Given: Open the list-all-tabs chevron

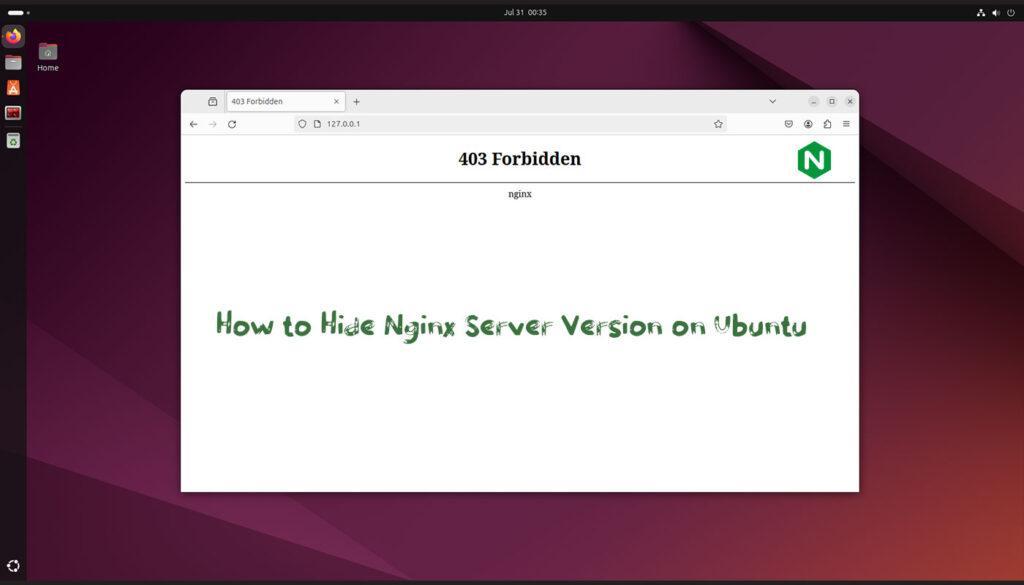Looking at the screenshot, I should [x=772, y=101].
